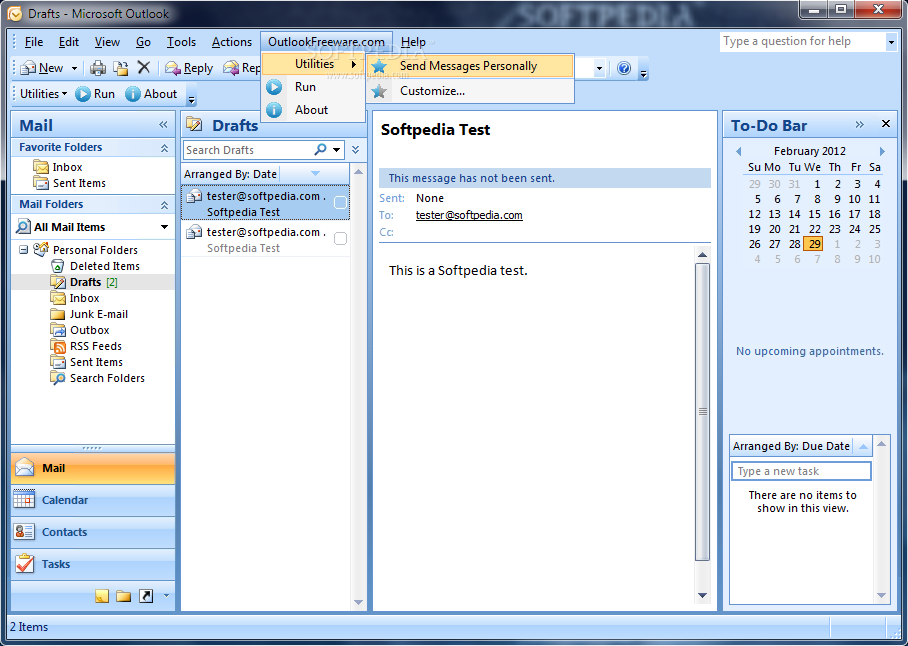Click the Run play icon in toolbar

click(83, 94)
